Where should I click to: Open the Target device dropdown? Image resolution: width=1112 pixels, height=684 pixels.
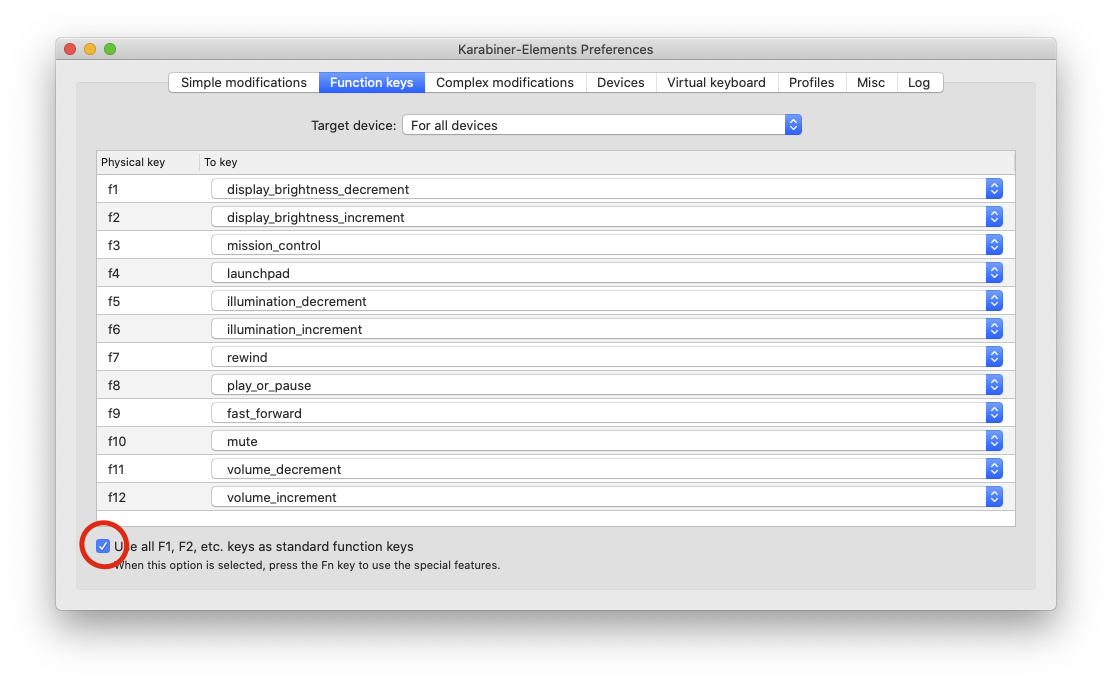(601, 125)
